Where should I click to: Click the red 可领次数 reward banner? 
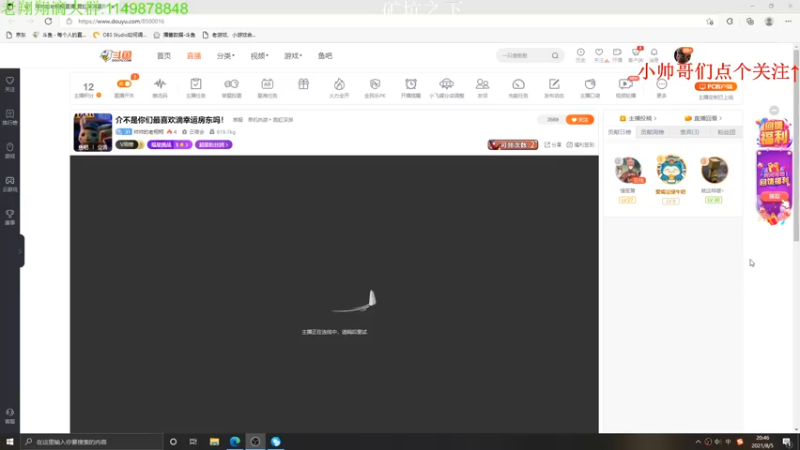coord(513,145)
